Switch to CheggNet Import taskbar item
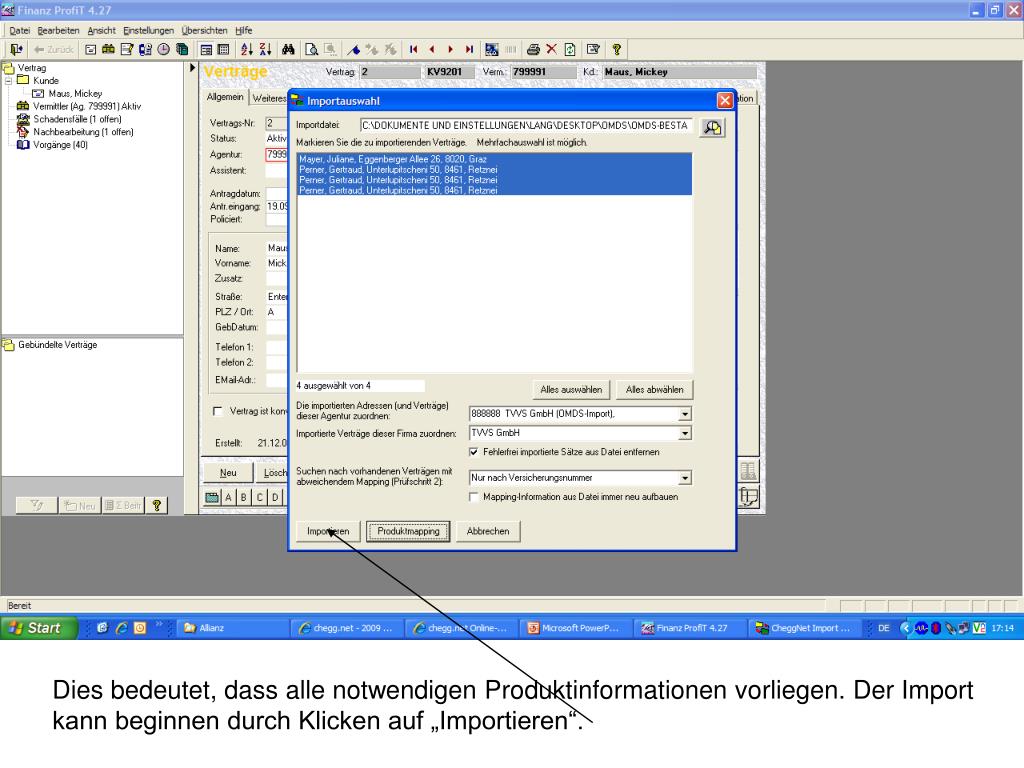The height and width of the screenshot is (768, 1024). pos(803,628)
